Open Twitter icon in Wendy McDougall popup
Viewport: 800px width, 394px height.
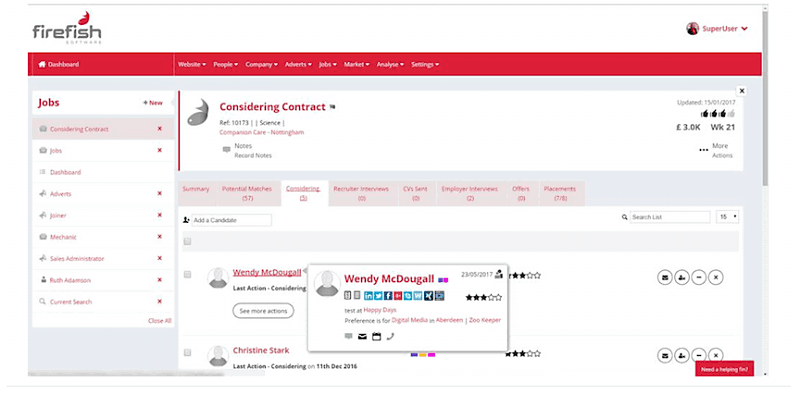(x=378, y=296)
